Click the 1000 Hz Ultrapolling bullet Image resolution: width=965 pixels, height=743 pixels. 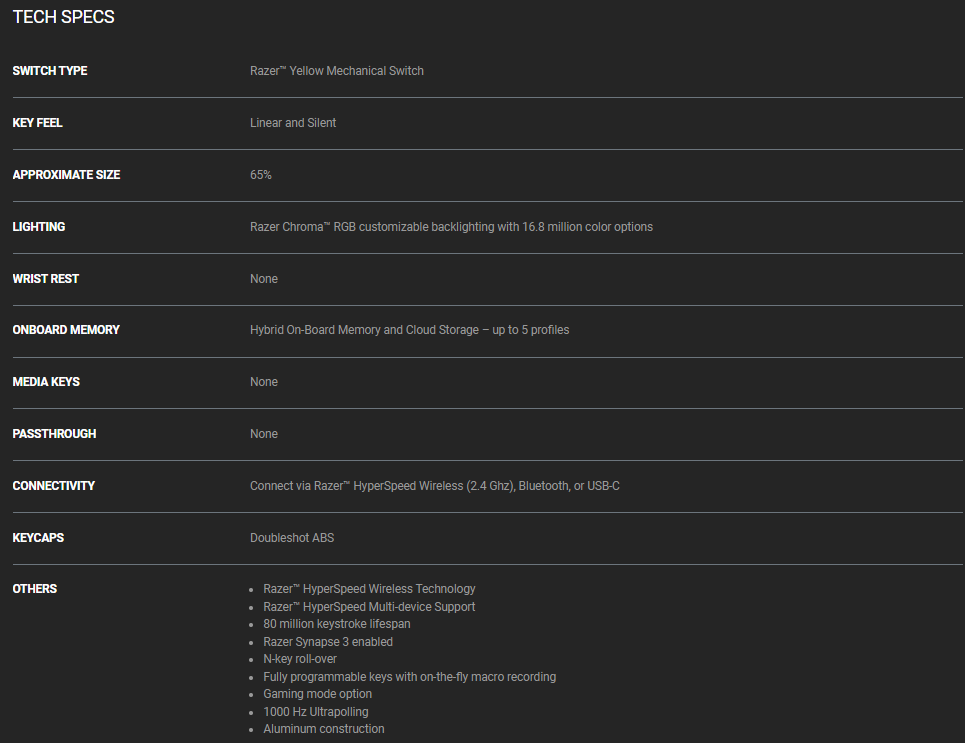tap(316, 712)
